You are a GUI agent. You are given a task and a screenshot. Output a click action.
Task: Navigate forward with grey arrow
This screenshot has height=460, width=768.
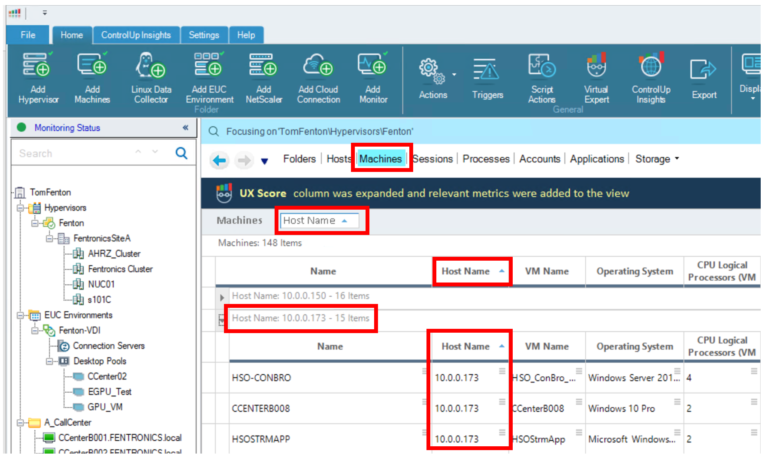[244, 160]
